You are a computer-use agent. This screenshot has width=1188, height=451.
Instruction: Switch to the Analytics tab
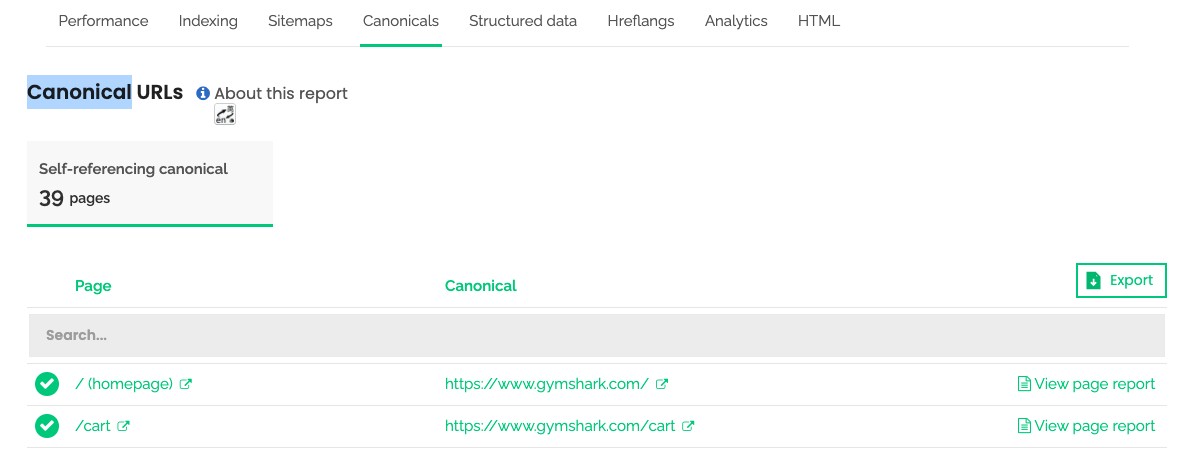[736, 21]
